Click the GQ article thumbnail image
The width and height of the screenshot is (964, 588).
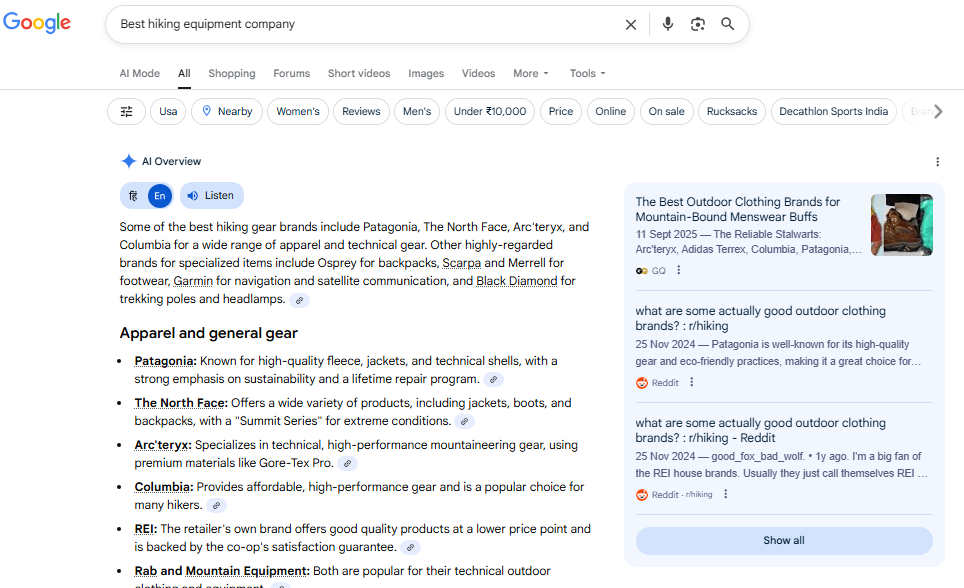tap(901, 225)
